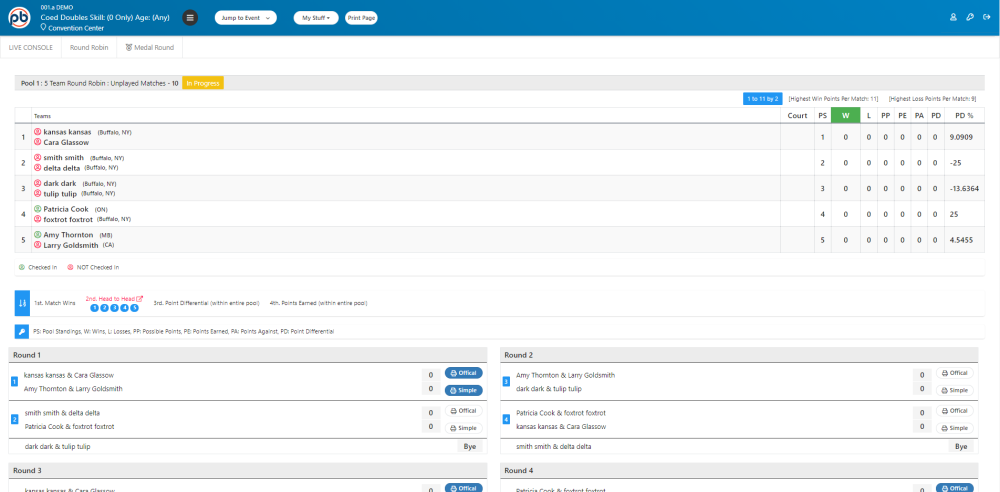1000x492 pixels.
Task: Click the Bye label for dark dark & tulip tulip
Action: point(470,447)
